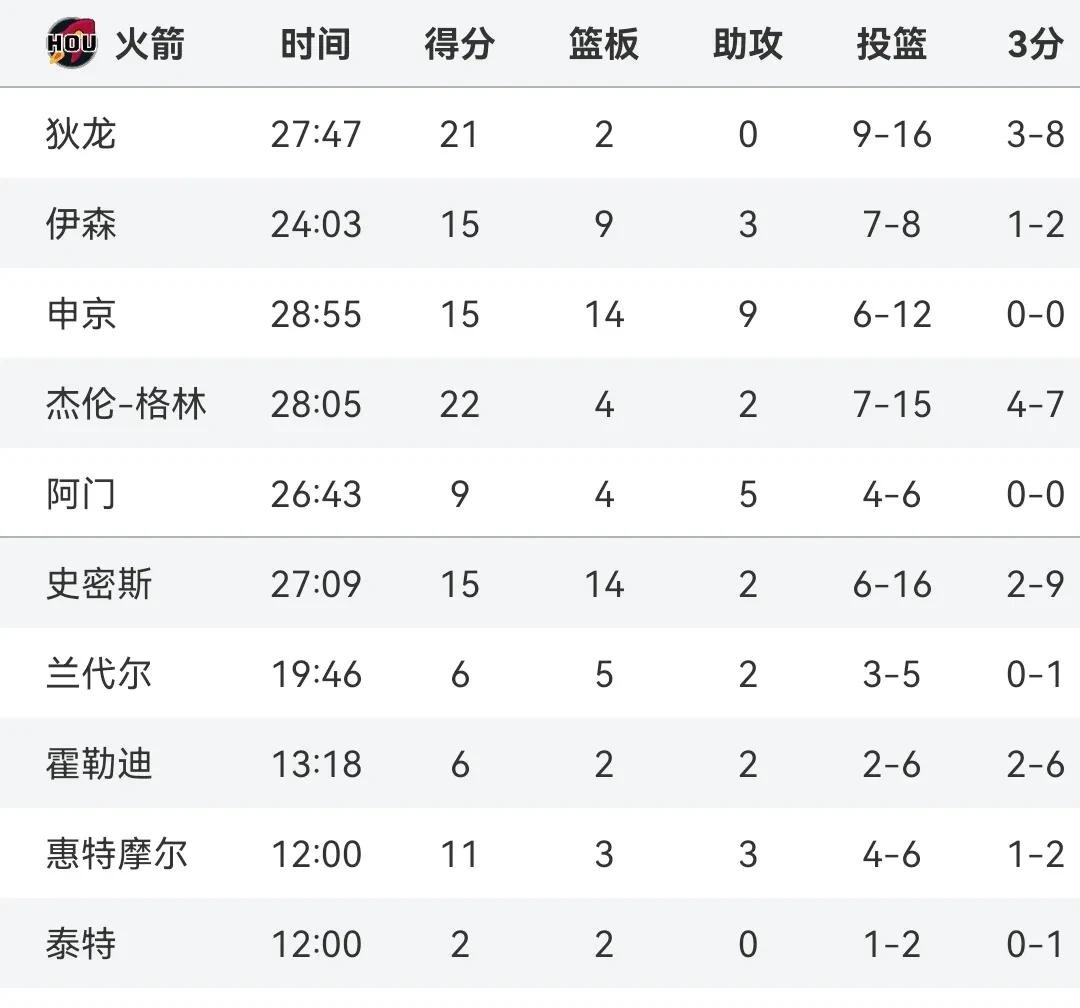
Task: Click player name 阿门
Action: click(81, 494)
